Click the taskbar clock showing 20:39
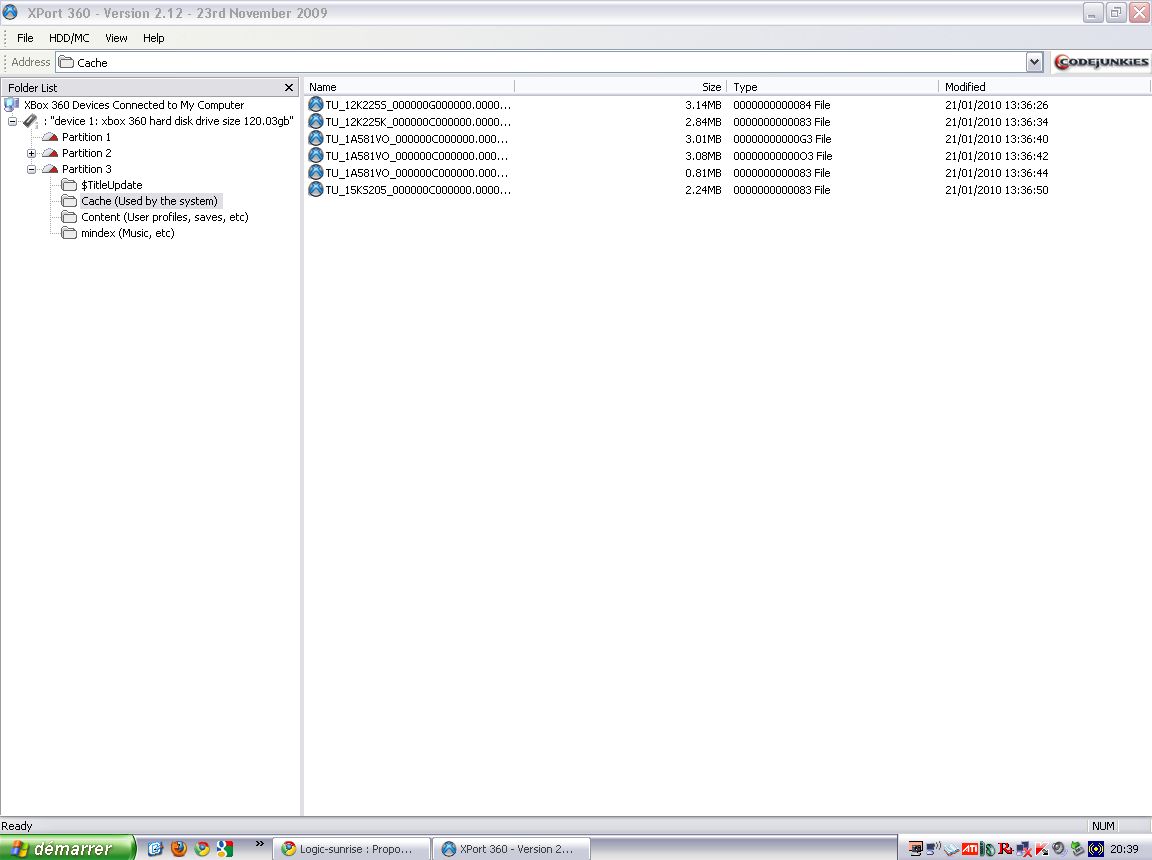The height and width of the screenshot is (860, 1152). tap(1124, 849)
